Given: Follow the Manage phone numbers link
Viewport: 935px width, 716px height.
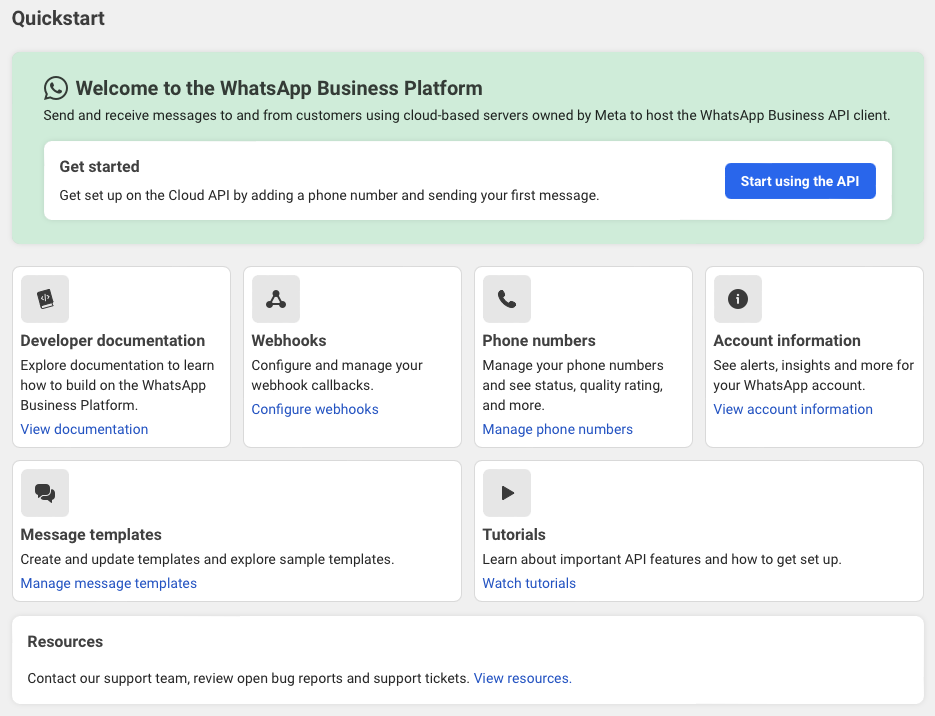Looking at the screenshot, I should tap(557, 429).
